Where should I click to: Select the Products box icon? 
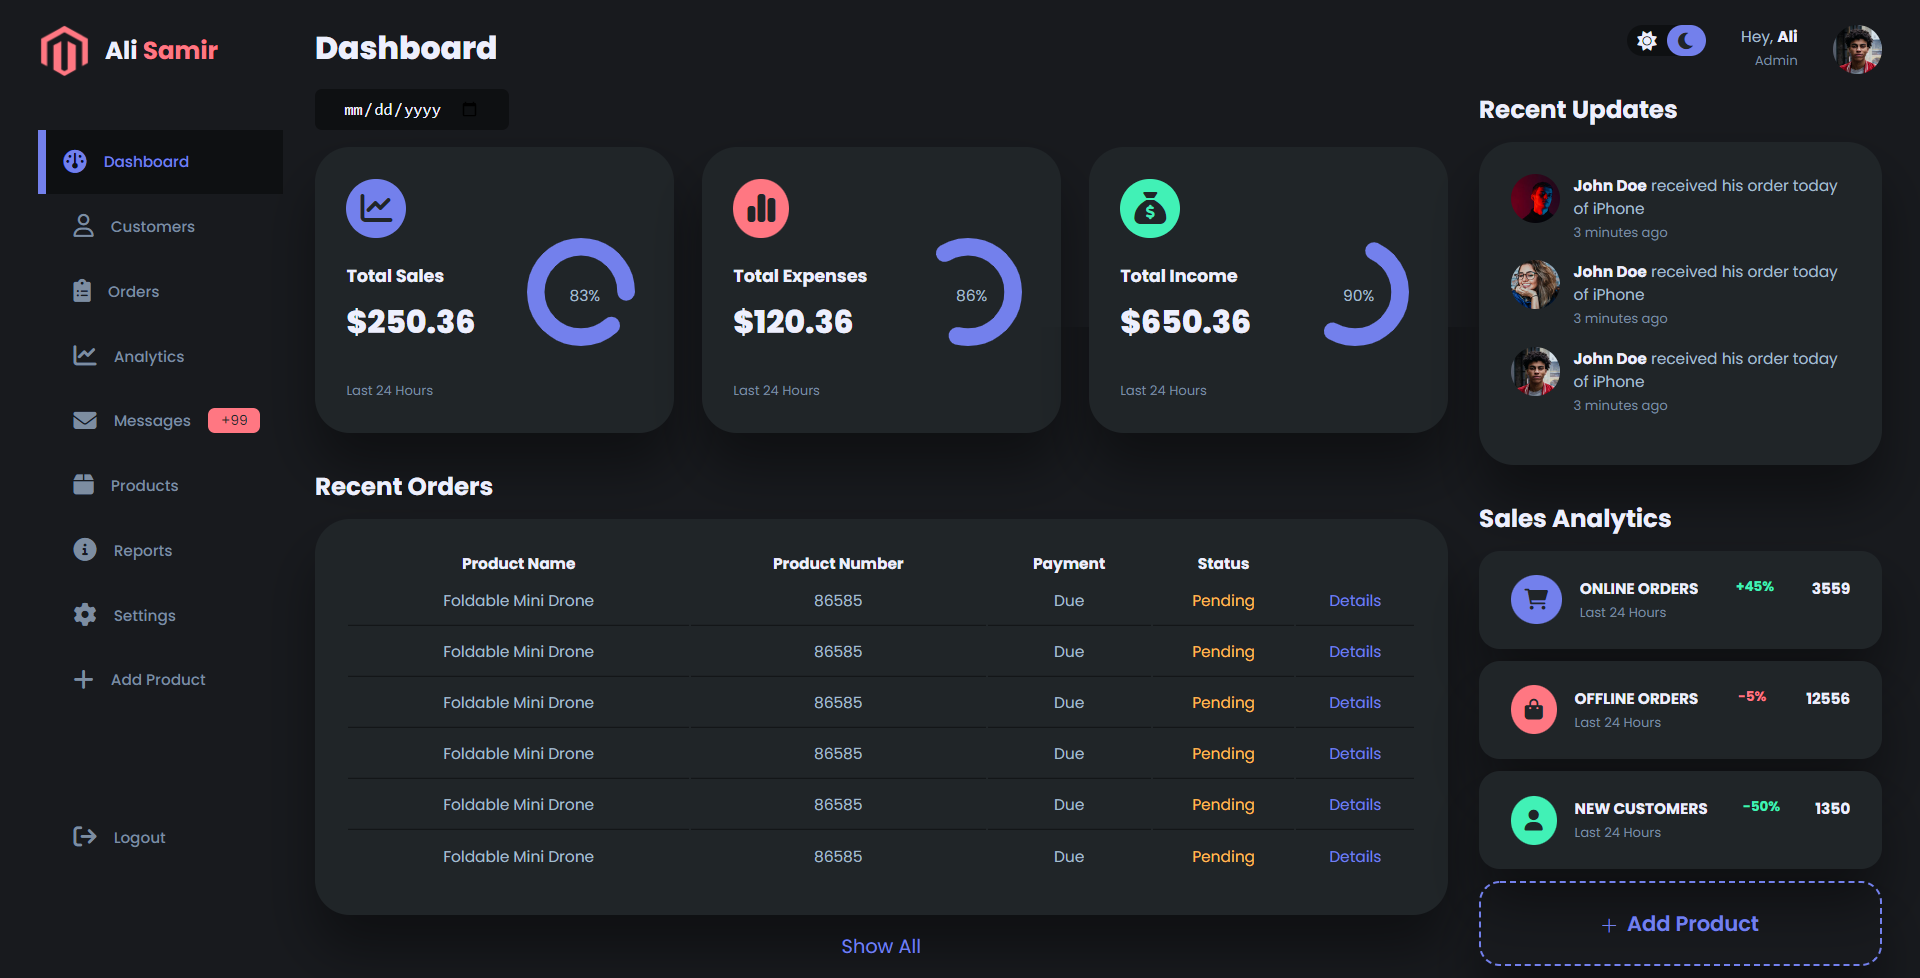coord(84,485)
